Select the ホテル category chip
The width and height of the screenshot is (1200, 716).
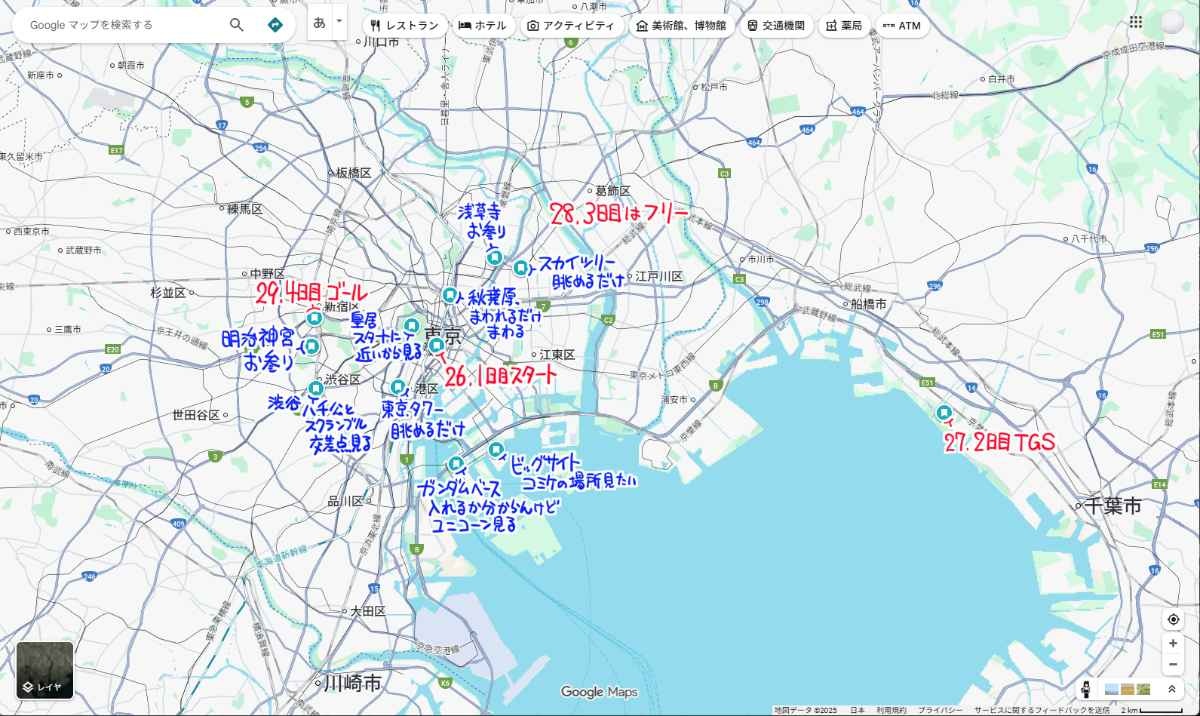pos(482,26)
